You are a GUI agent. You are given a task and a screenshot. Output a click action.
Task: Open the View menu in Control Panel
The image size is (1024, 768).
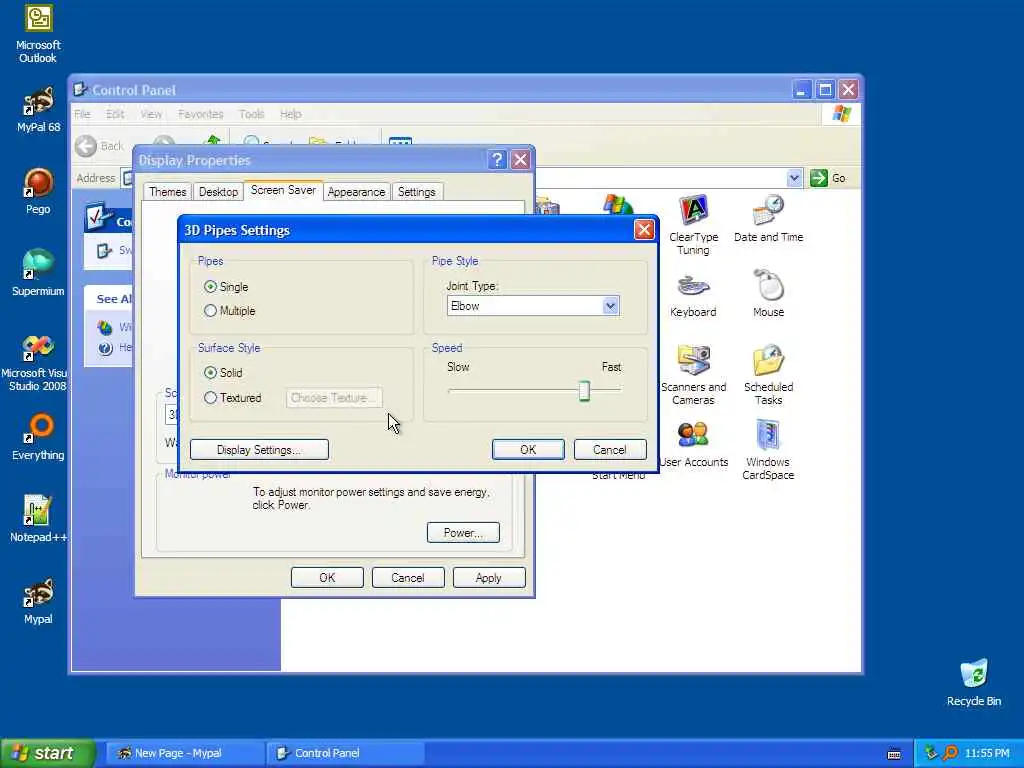click(151, 114)
